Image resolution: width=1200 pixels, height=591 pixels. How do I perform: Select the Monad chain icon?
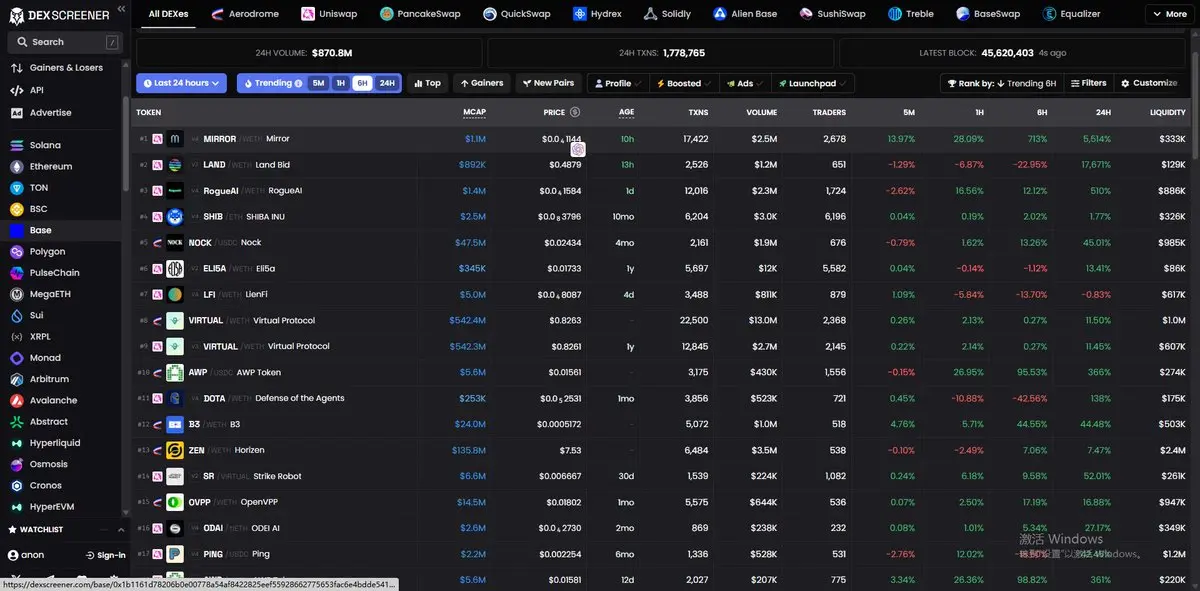click(16, 358)
